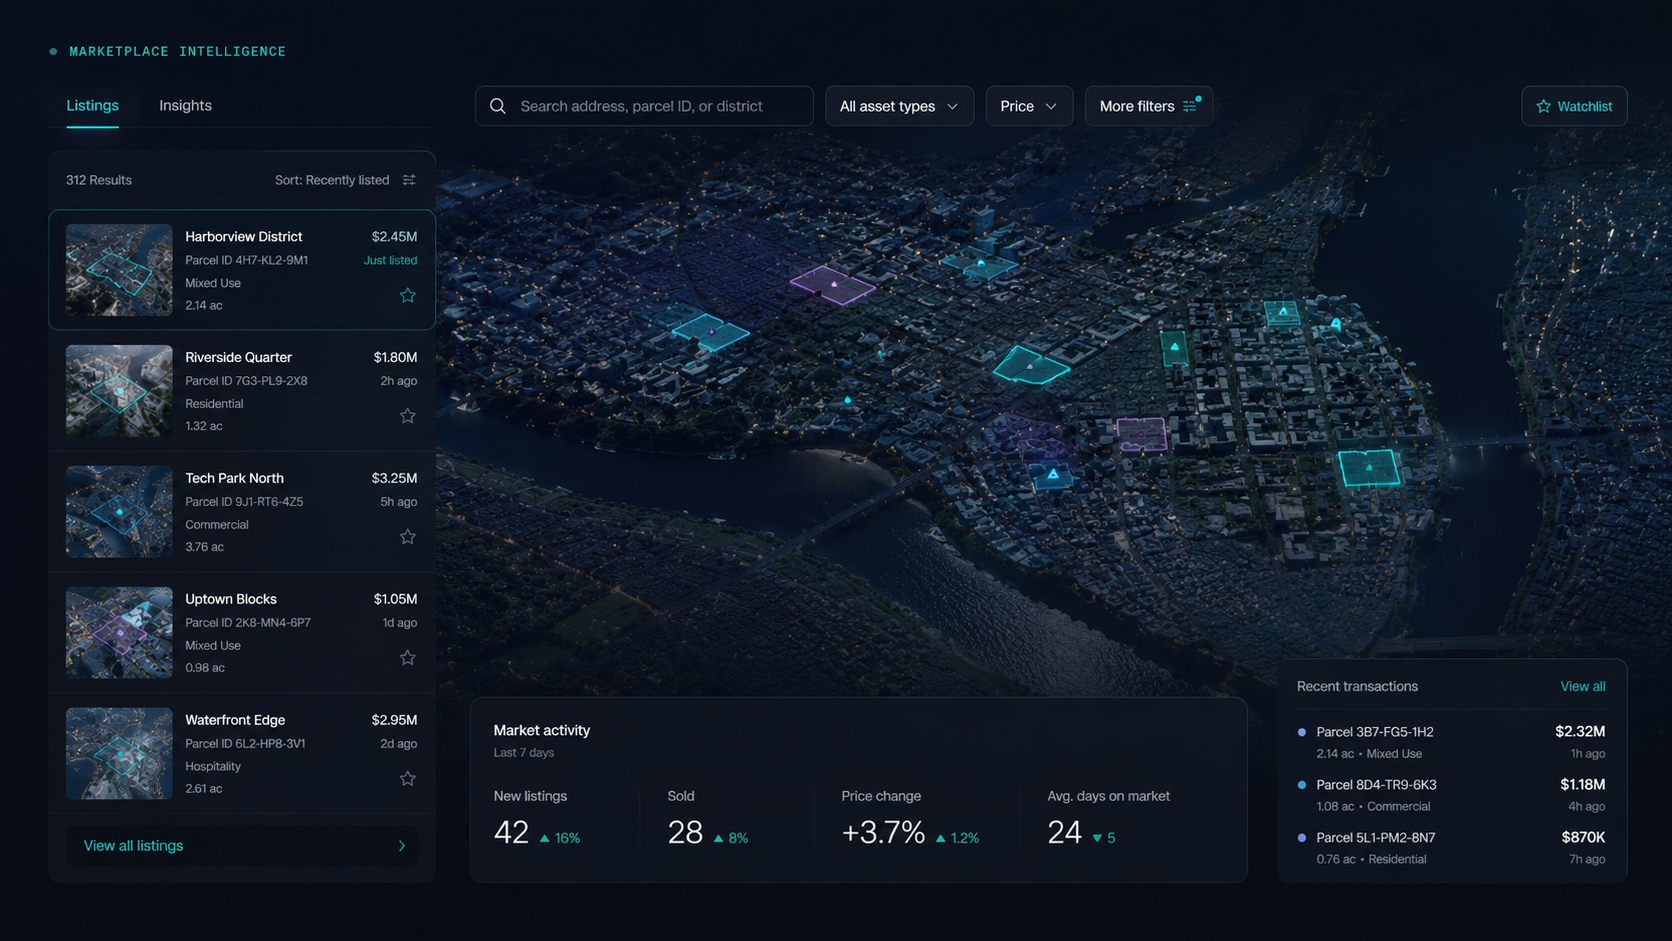Open the Waterfront Edge listing thumbnail
The height and width of the screenshot is (941, 1672).
119,753
